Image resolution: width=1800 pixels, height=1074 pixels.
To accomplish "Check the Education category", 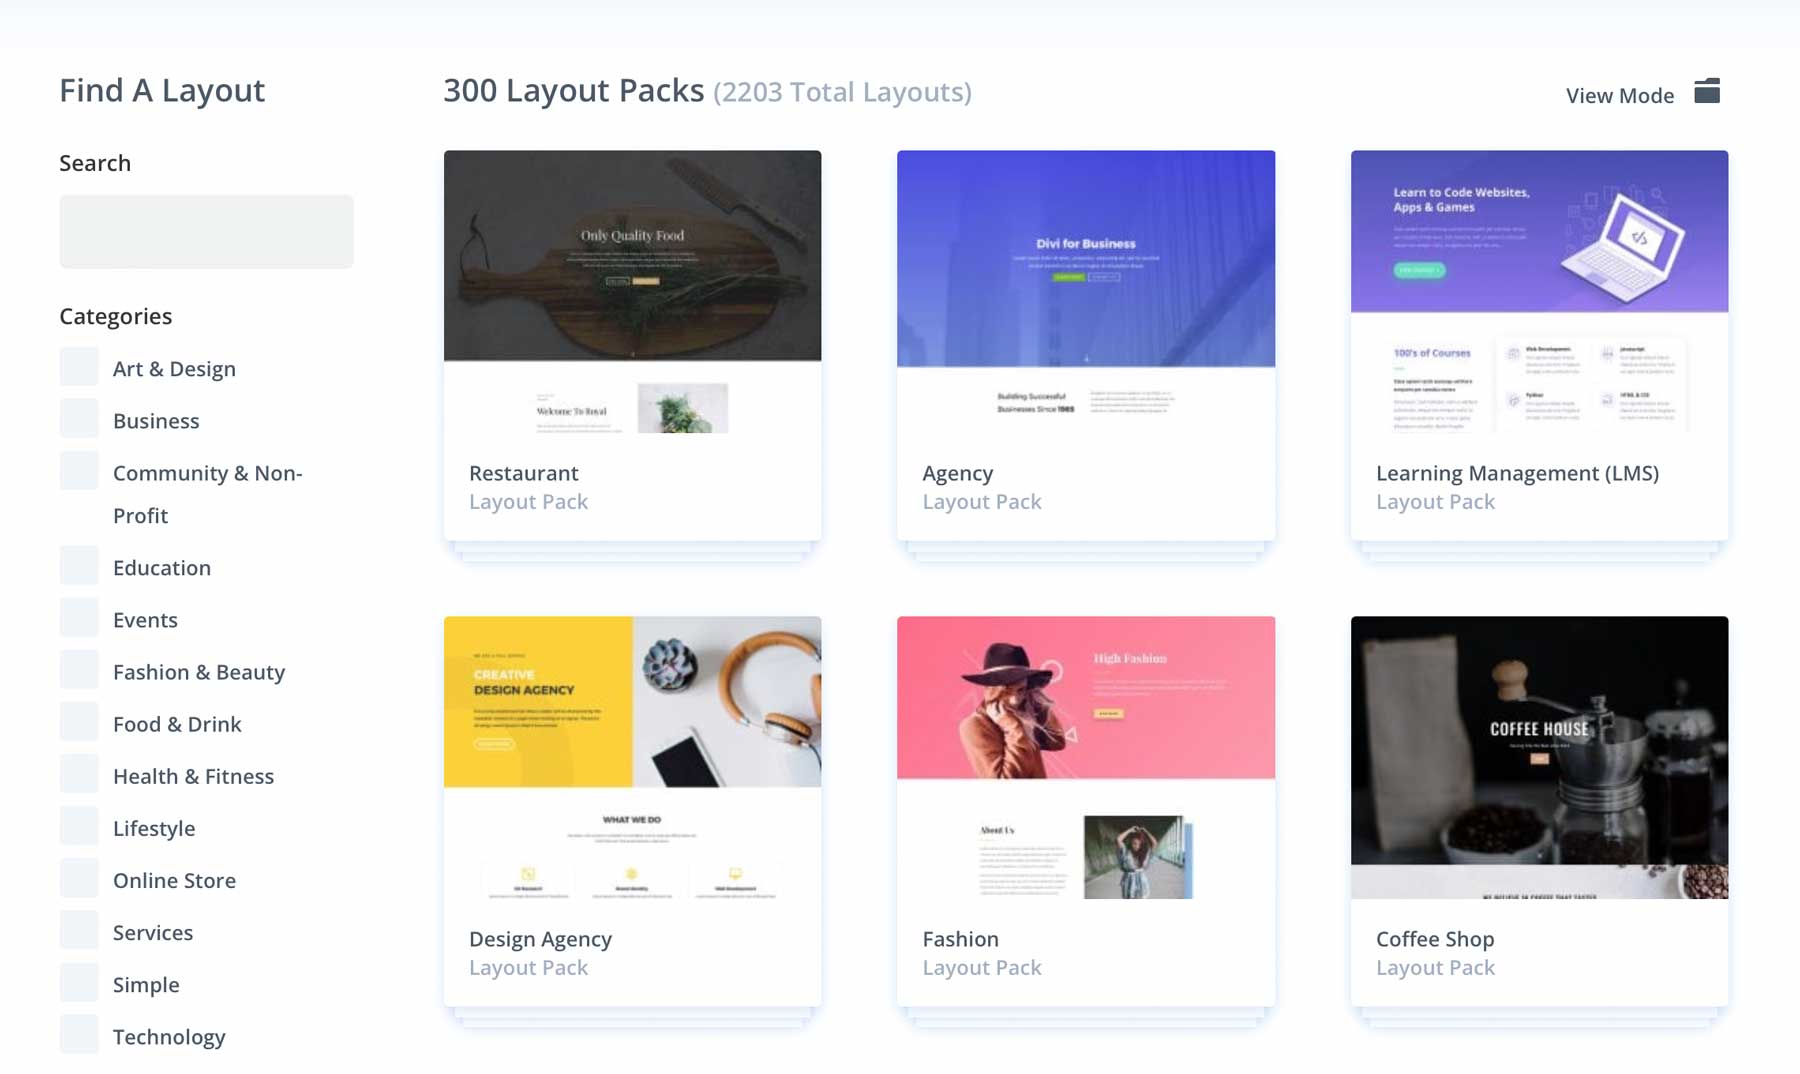I will click(x=78, y=565).
